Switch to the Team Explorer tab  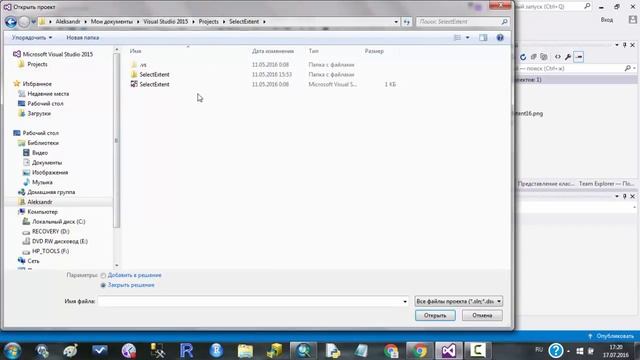(606, 184)
